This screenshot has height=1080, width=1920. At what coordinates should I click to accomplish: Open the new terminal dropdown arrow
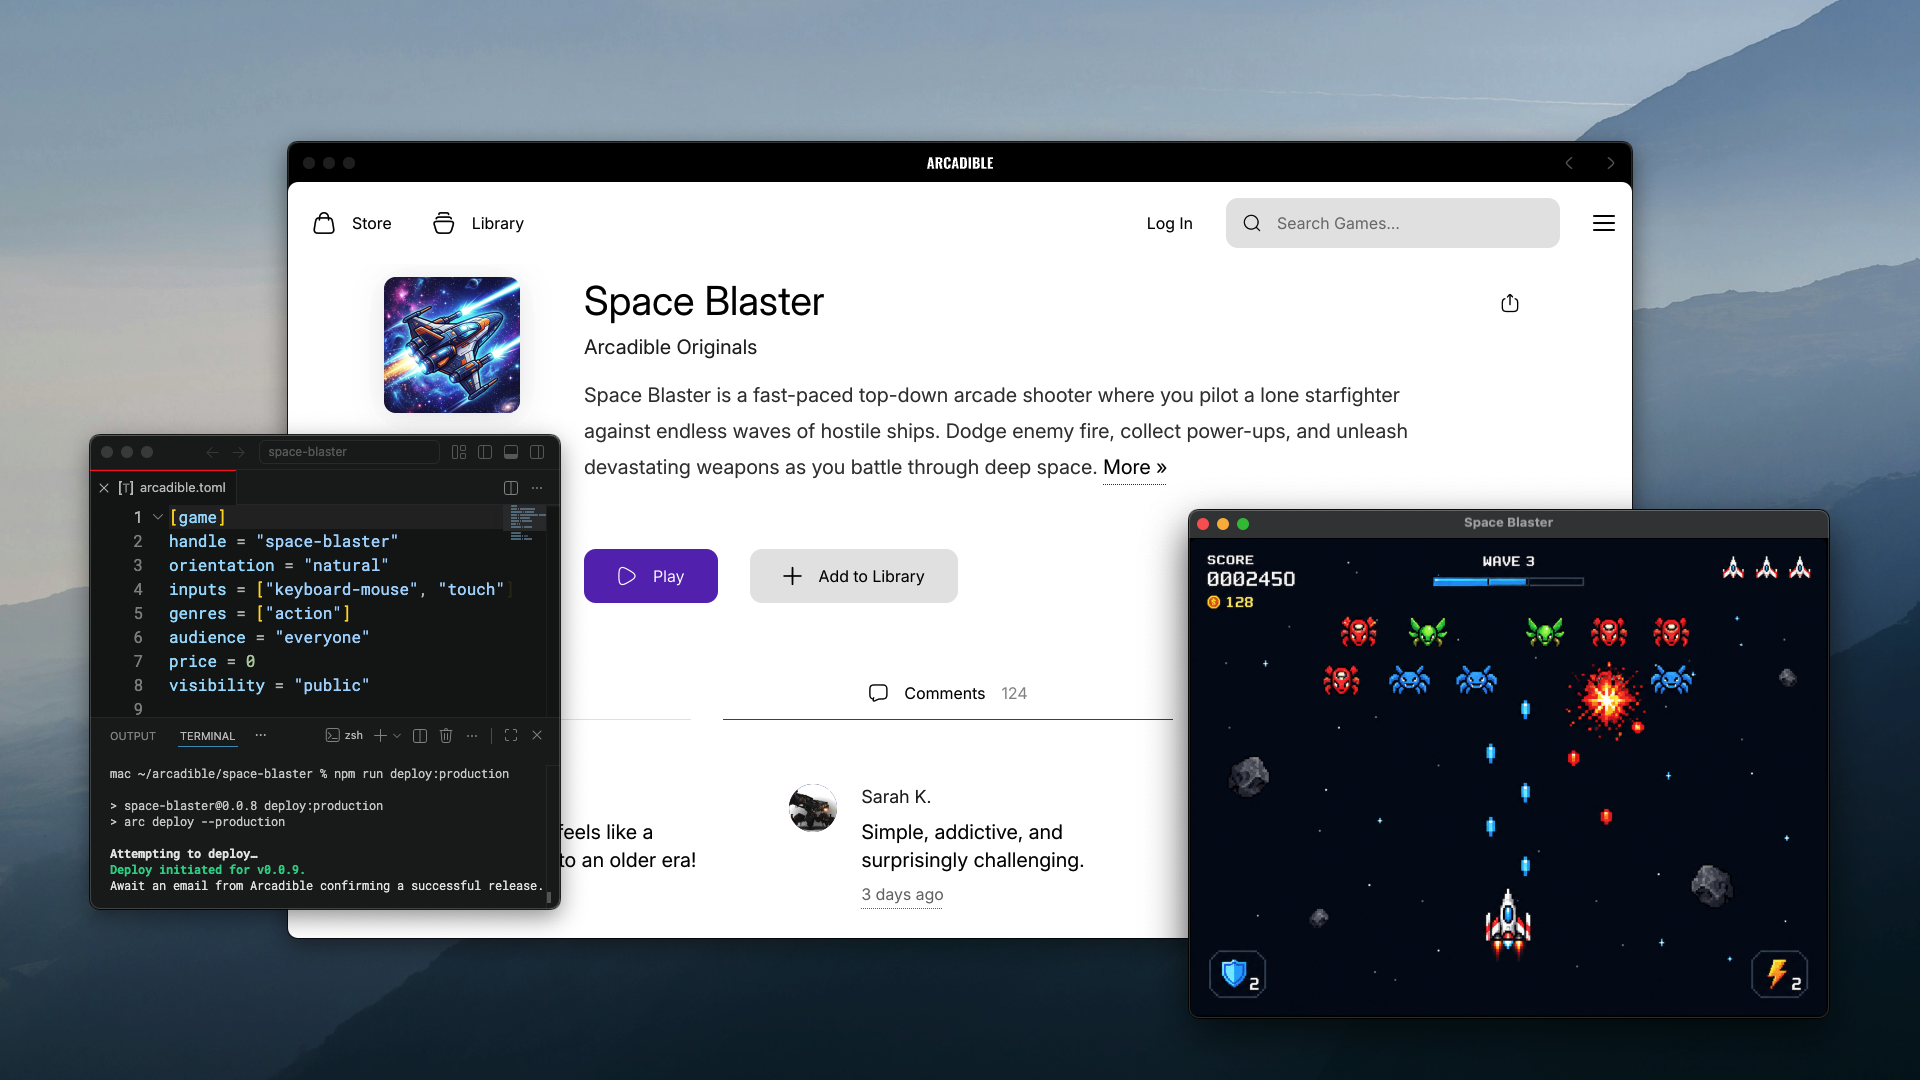(x=397, y=736)
